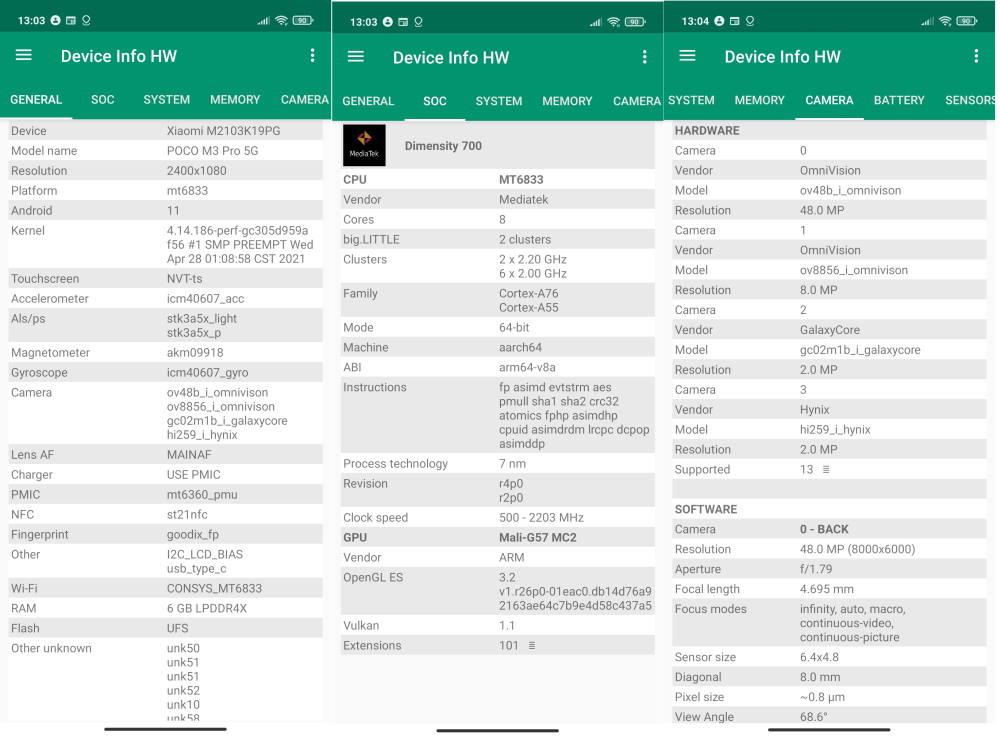Viewport: 1000px width, 736px height.
Task: Tap the Touchscreen value NVT-ts
Action: [184, 279]
